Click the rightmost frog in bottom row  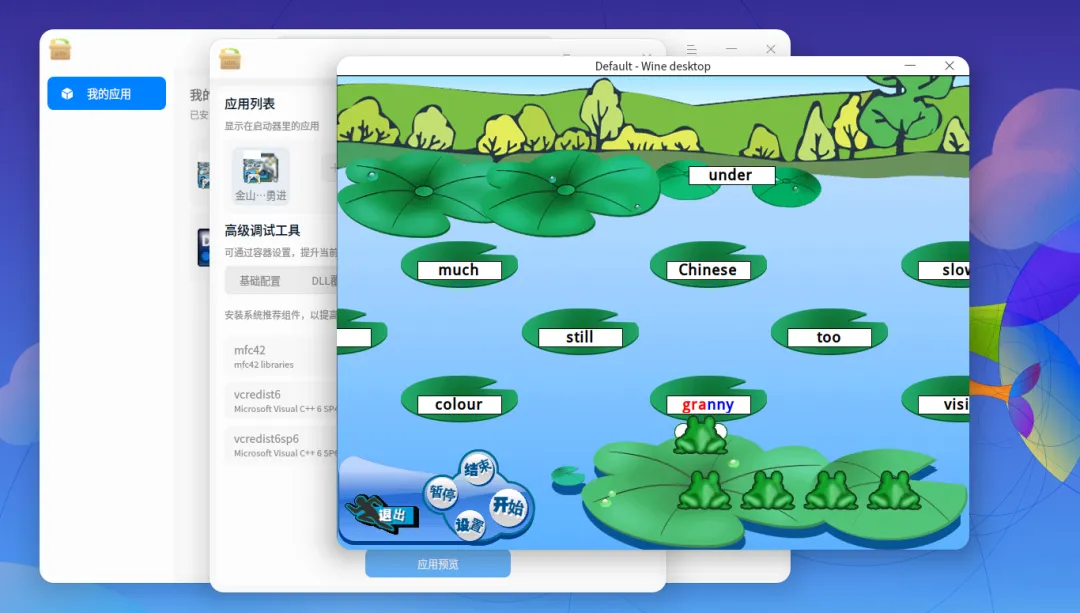tap(894, 490)
